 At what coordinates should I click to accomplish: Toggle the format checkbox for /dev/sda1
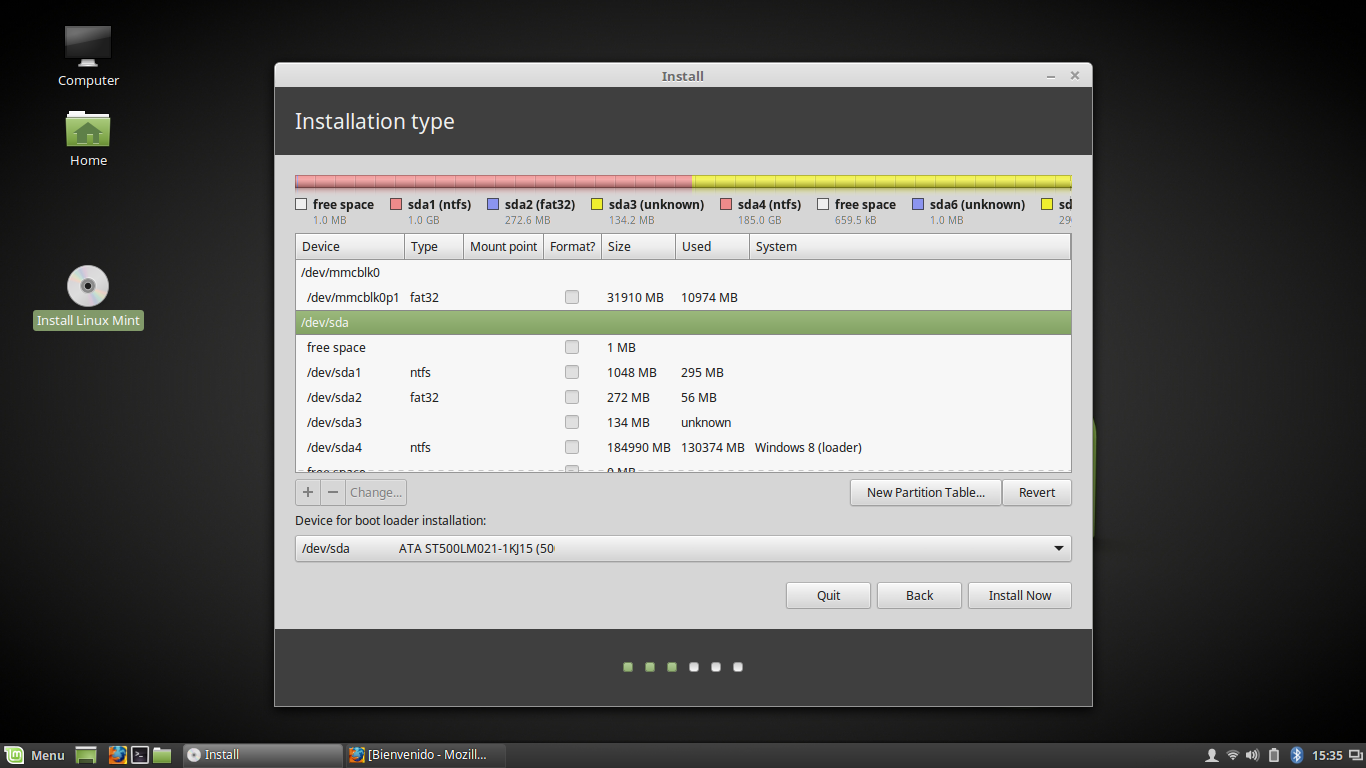point(572,372)
